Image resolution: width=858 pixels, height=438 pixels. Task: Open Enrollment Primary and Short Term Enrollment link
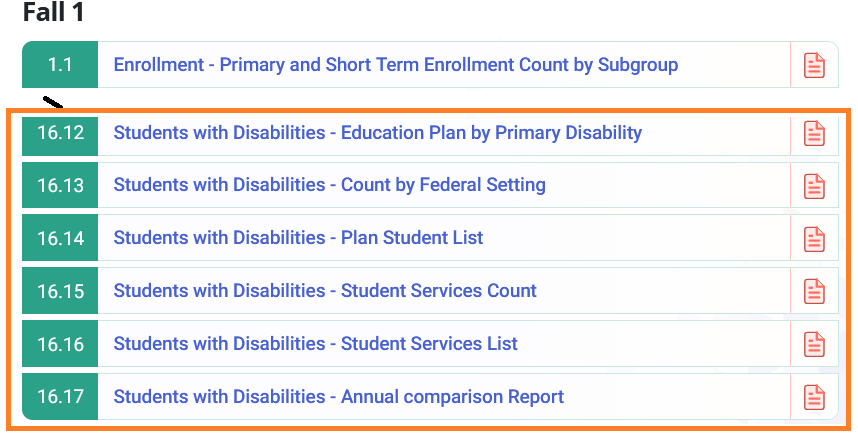(396, 65)
